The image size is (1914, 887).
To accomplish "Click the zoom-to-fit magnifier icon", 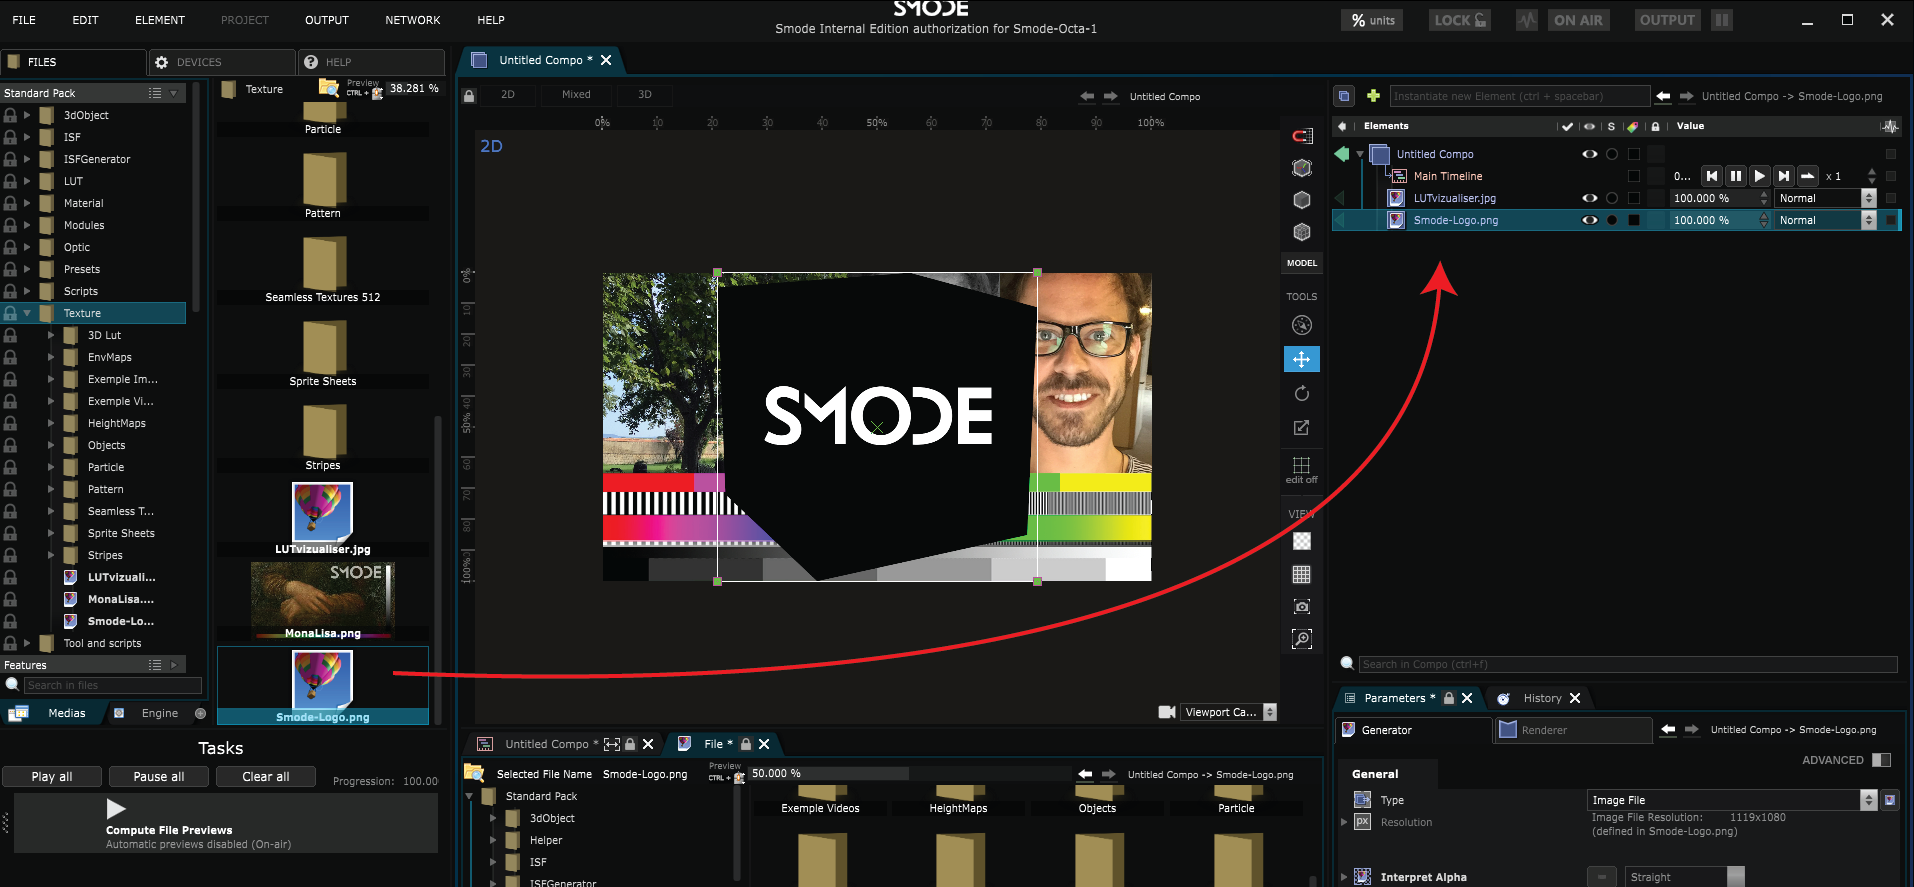I will pyautogui.click(x=1301, y=639).
